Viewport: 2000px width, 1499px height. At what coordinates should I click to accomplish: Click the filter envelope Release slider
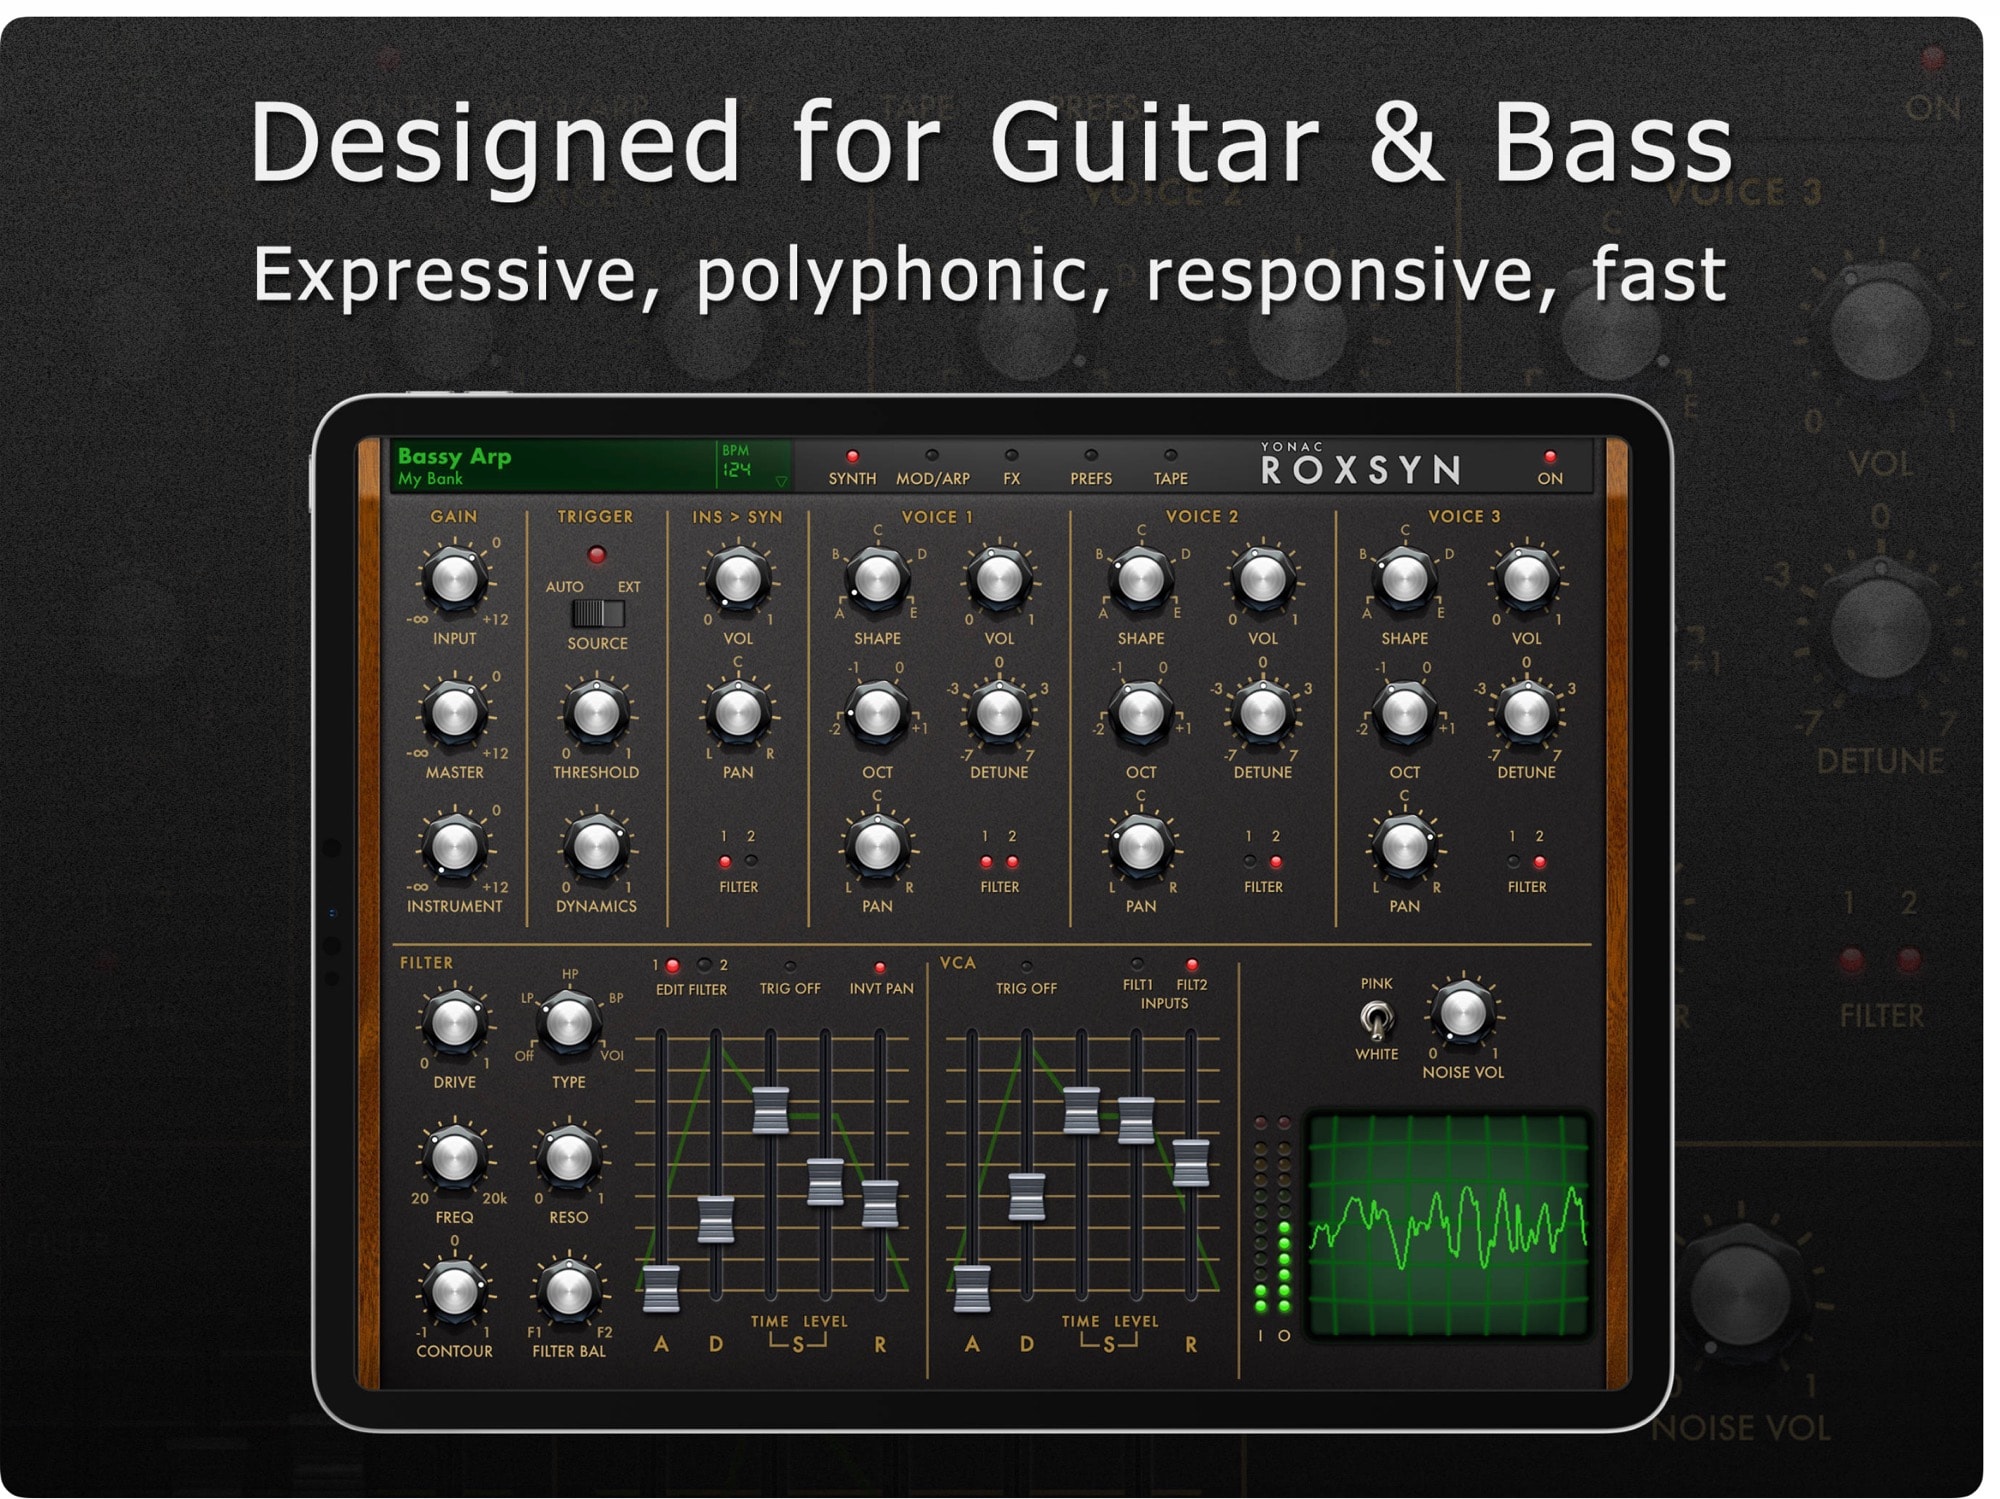880,1204
